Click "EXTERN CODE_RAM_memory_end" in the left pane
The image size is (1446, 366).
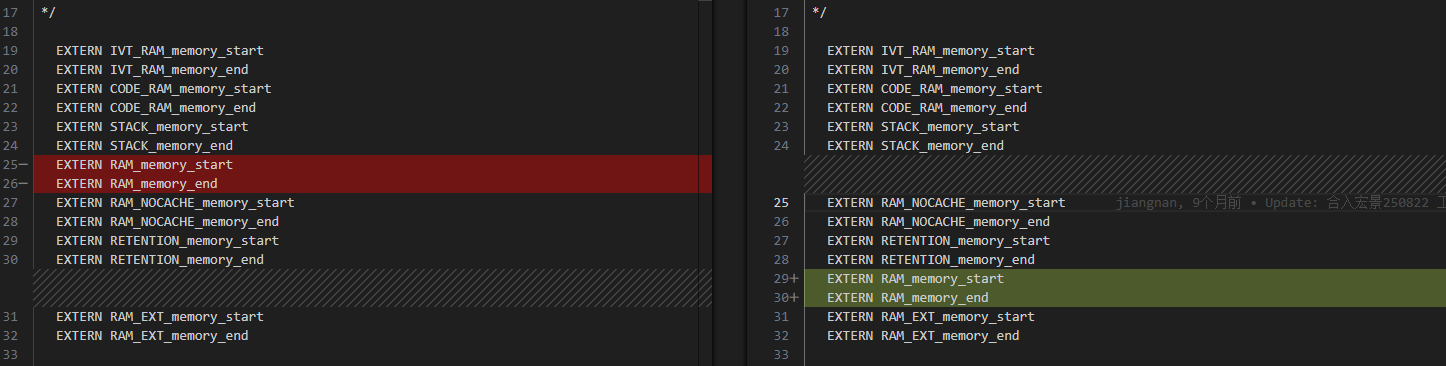pyautogui.click(x=156, y=108)
